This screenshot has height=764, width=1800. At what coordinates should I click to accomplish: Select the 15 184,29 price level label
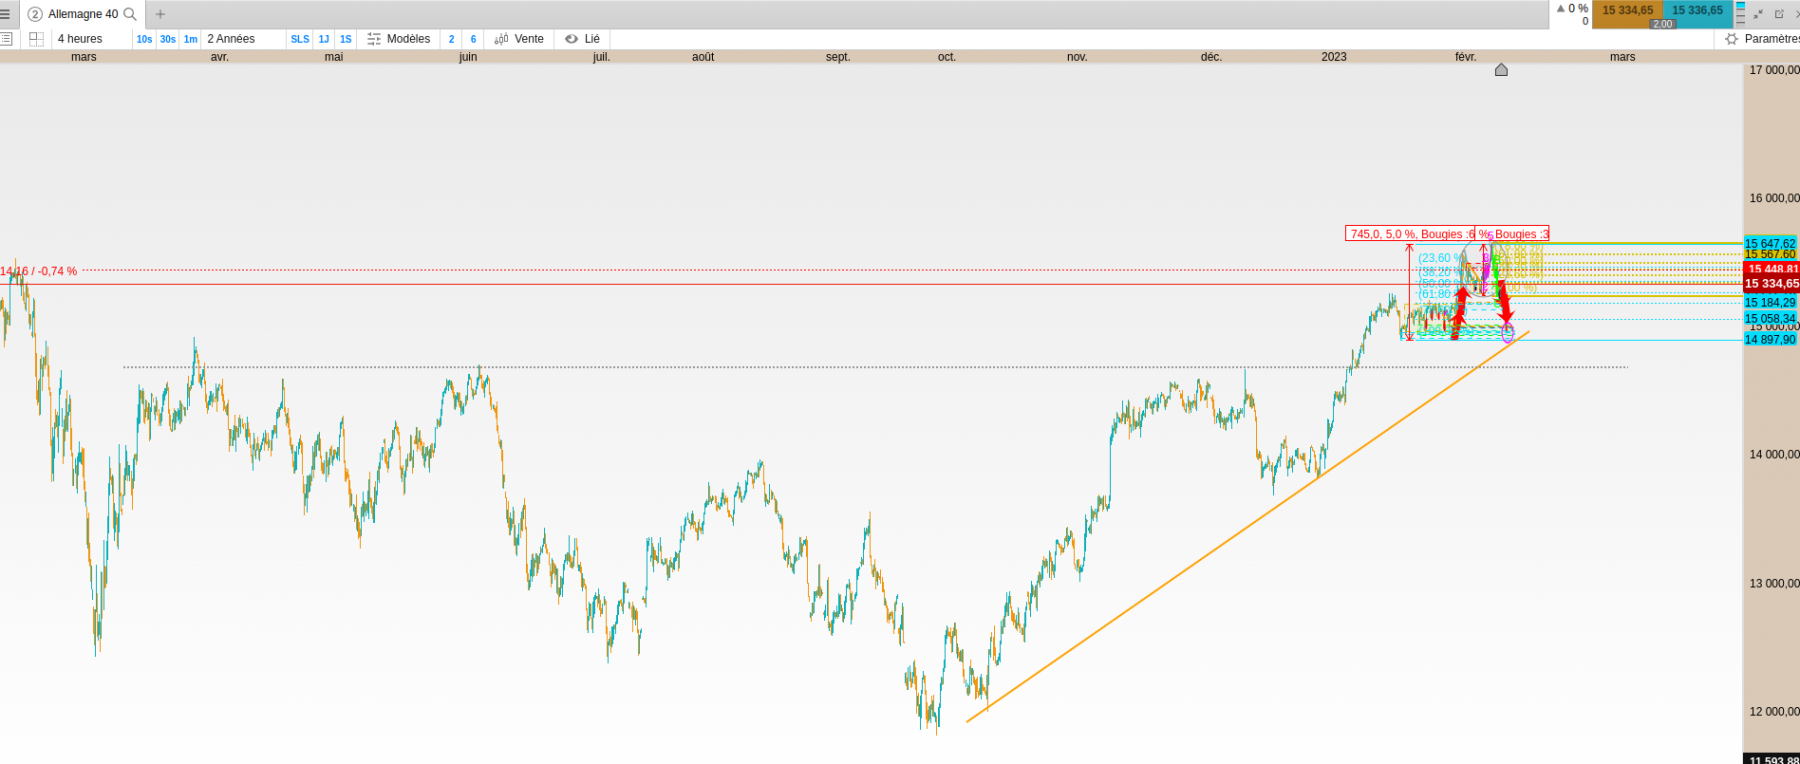pyautogui.click(x=1770, y=302)
